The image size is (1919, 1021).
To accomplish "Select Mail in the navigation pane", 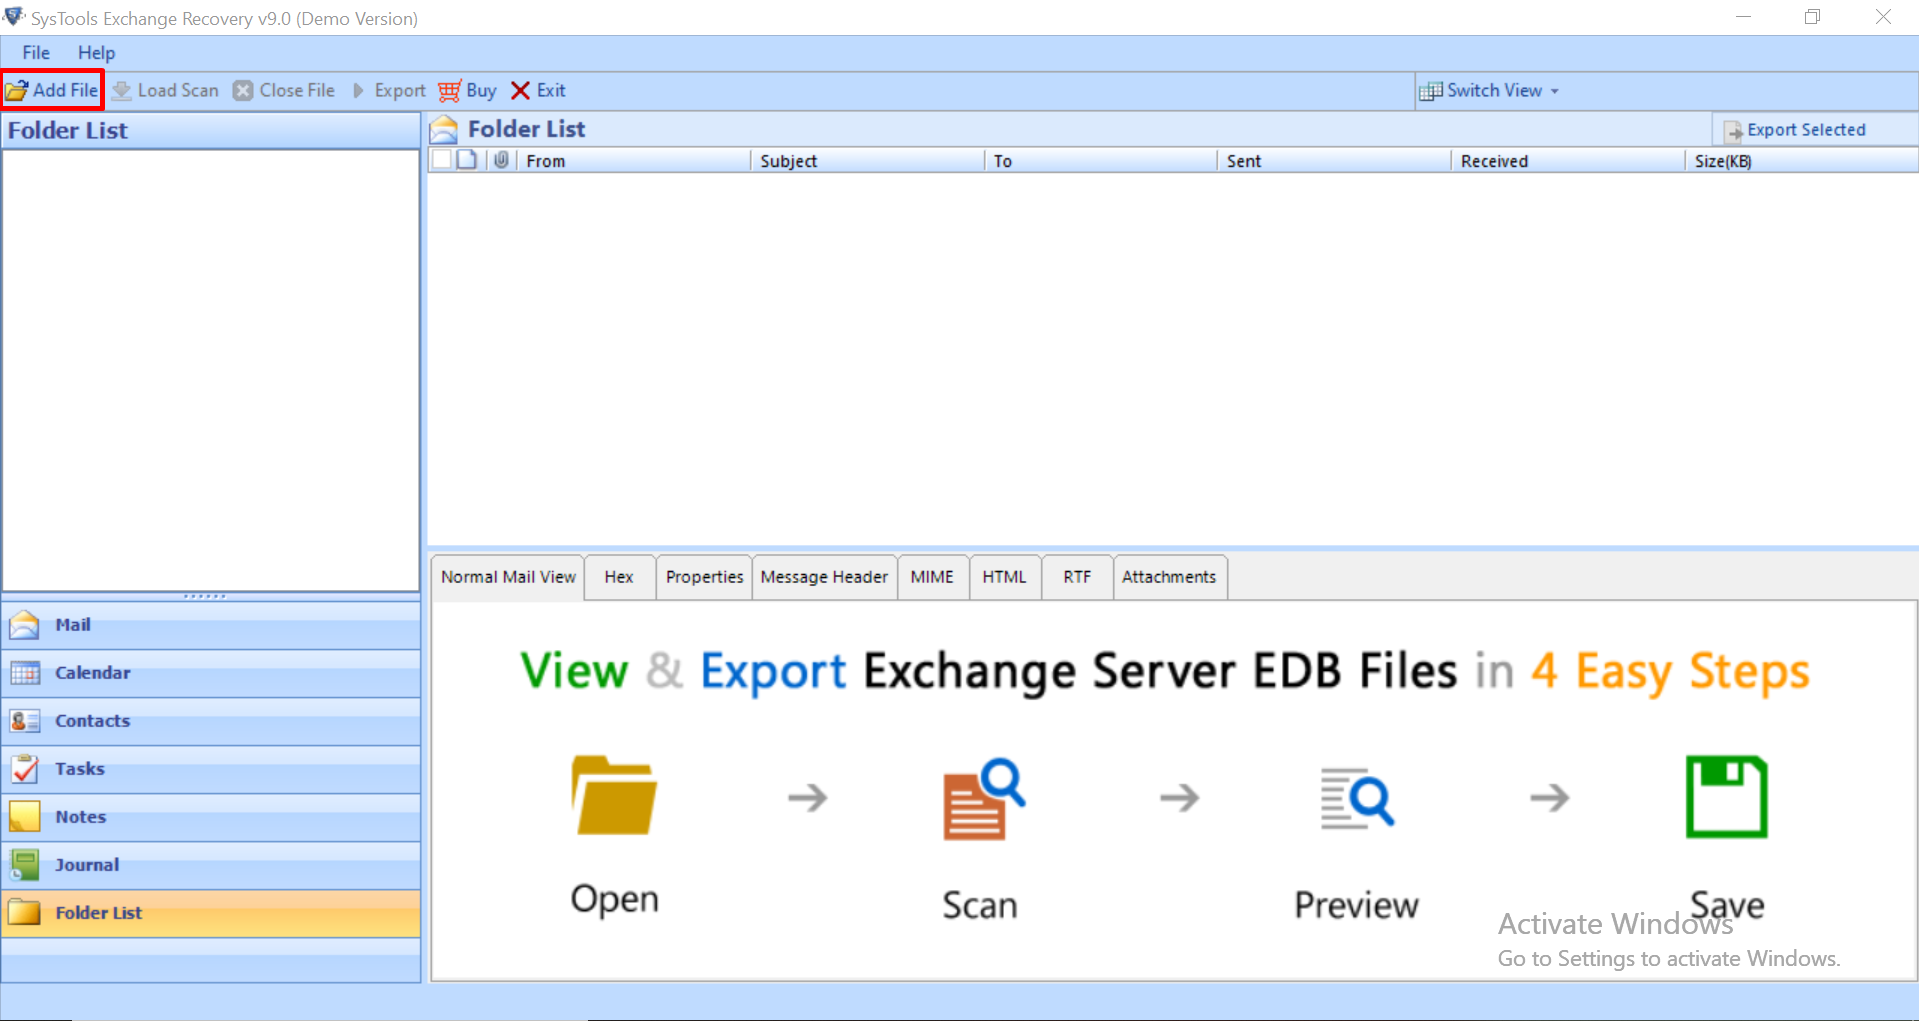I will (x=211, y=625).
